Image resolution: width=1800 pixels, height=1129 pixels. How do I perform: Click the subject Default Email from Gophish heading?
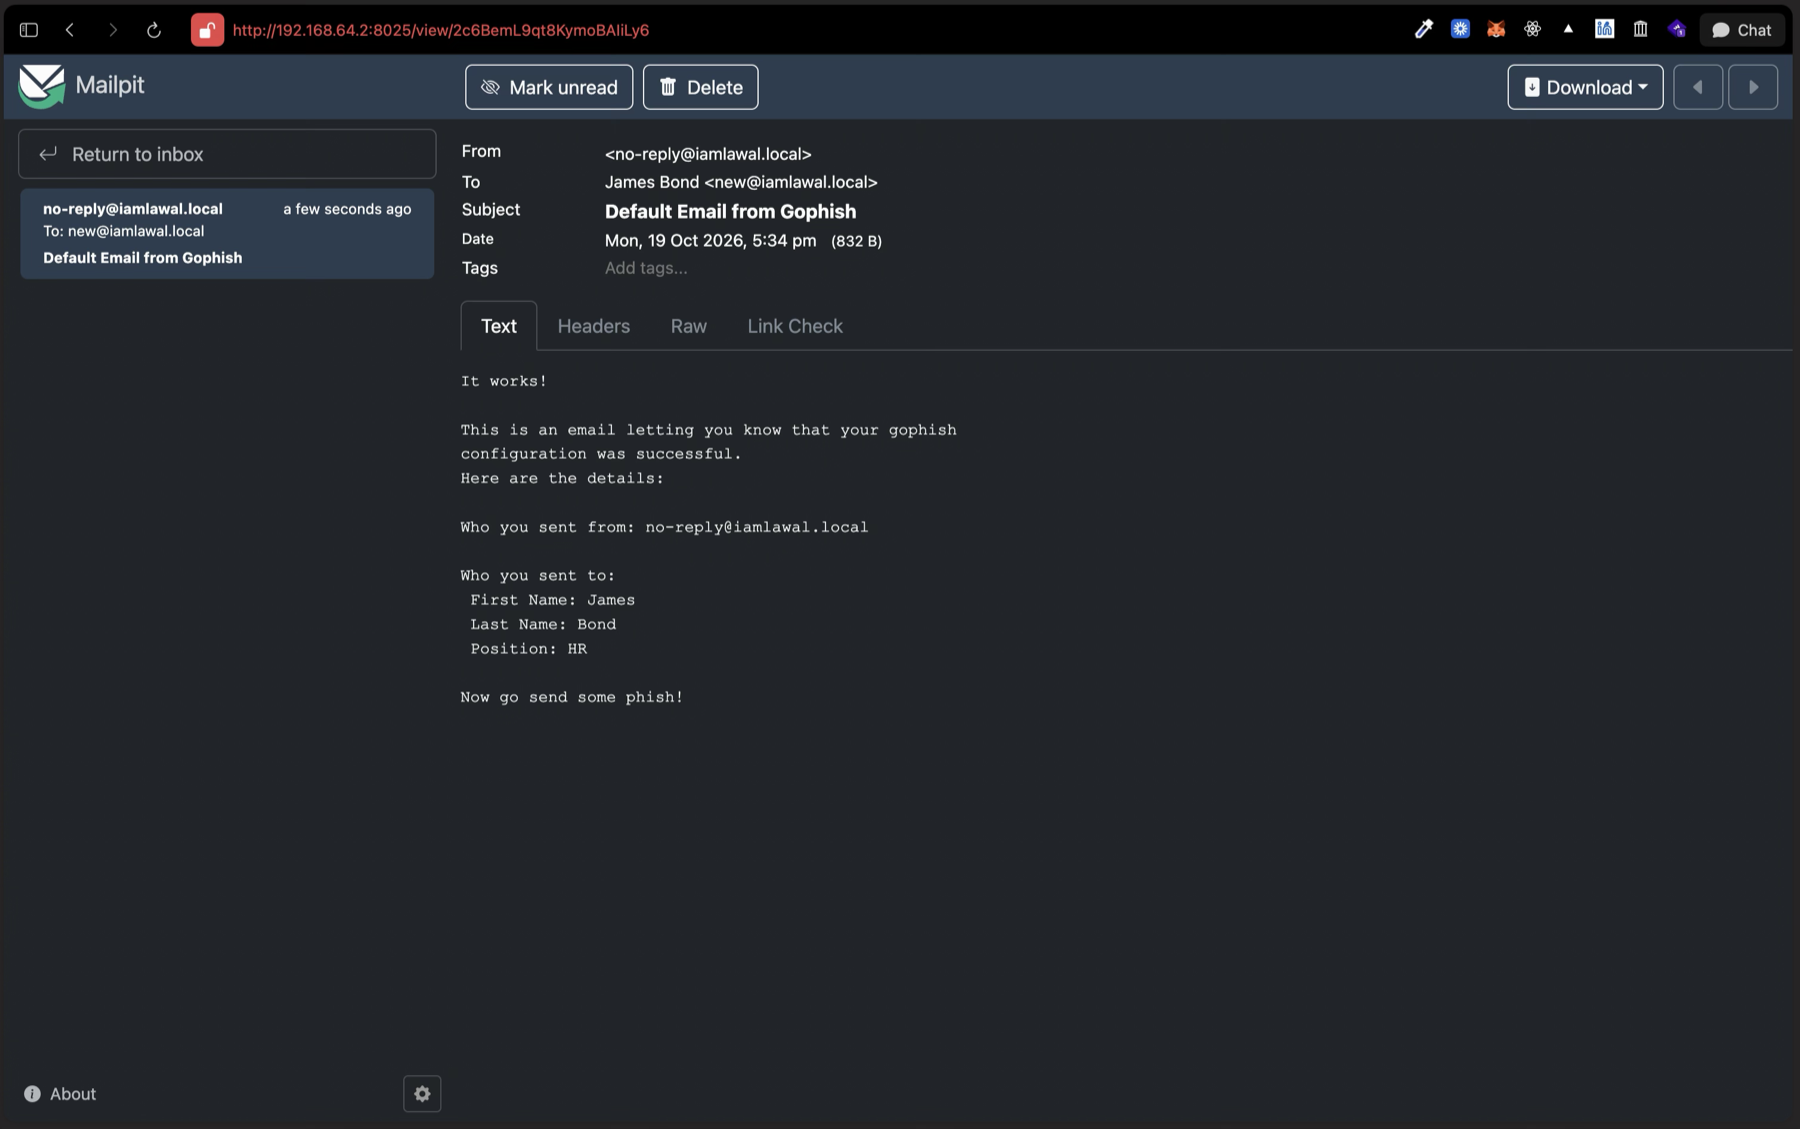pos(730,211)
